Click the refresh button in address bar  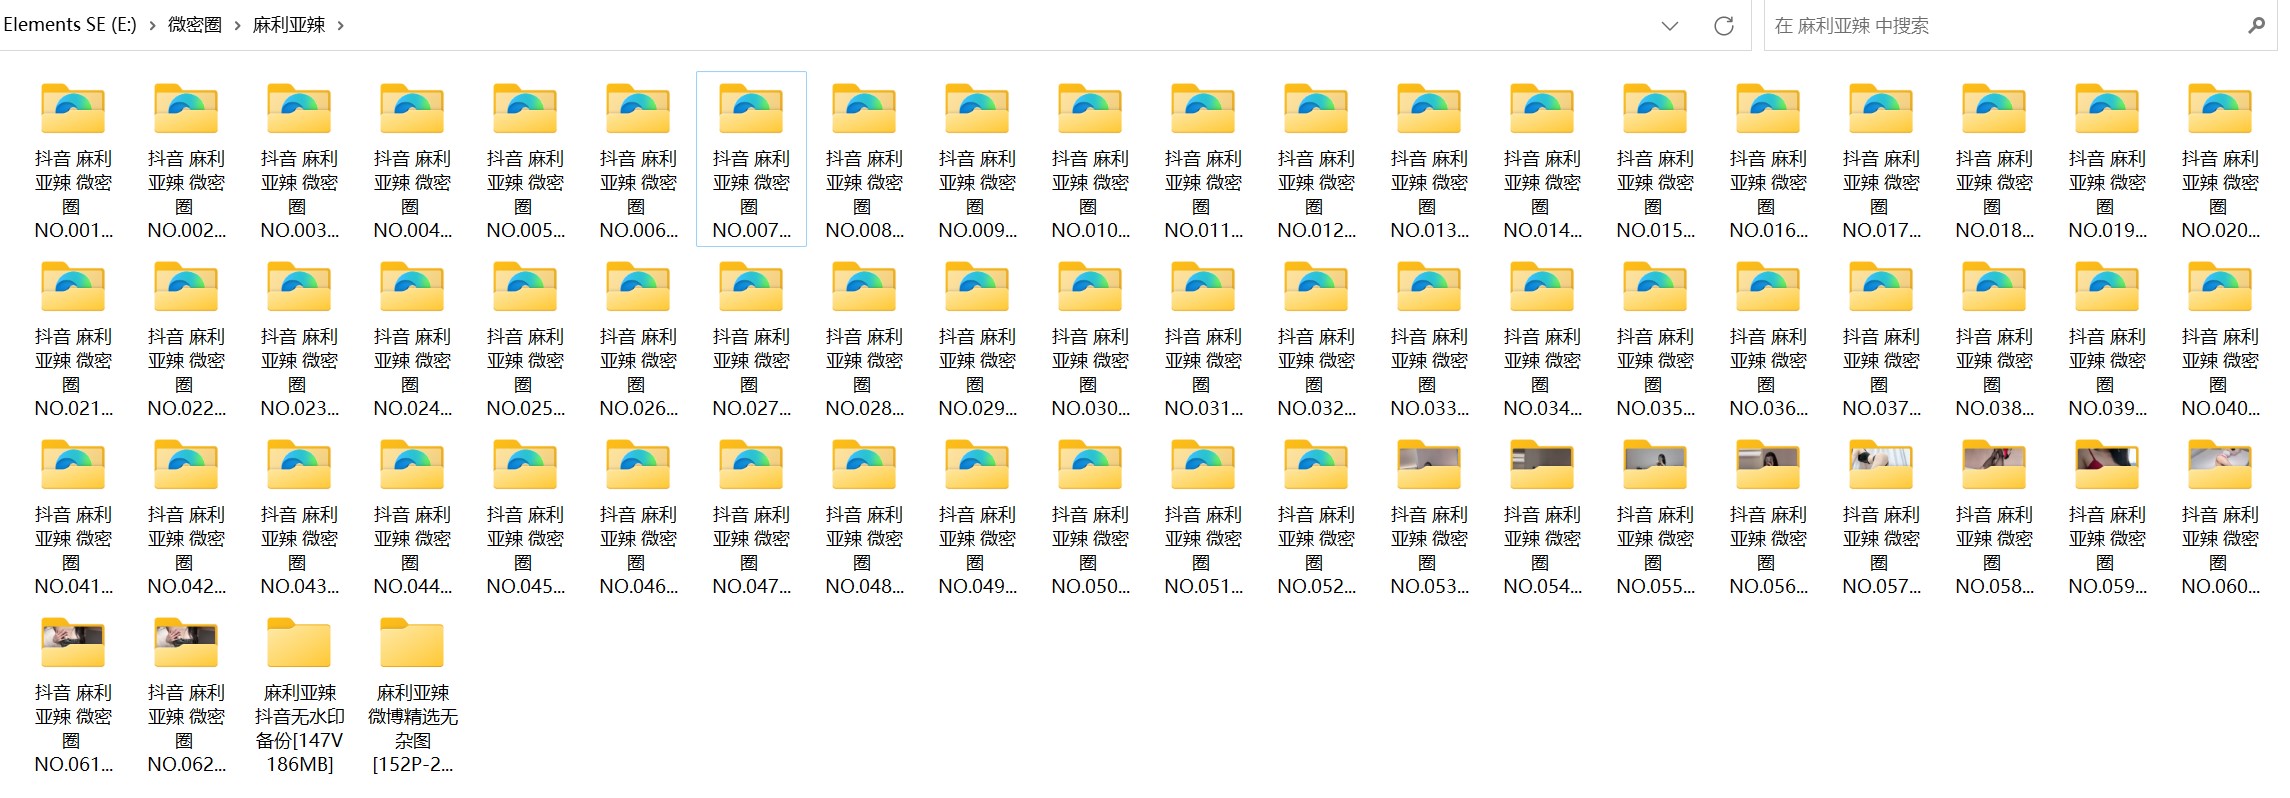coord(1723,26)
